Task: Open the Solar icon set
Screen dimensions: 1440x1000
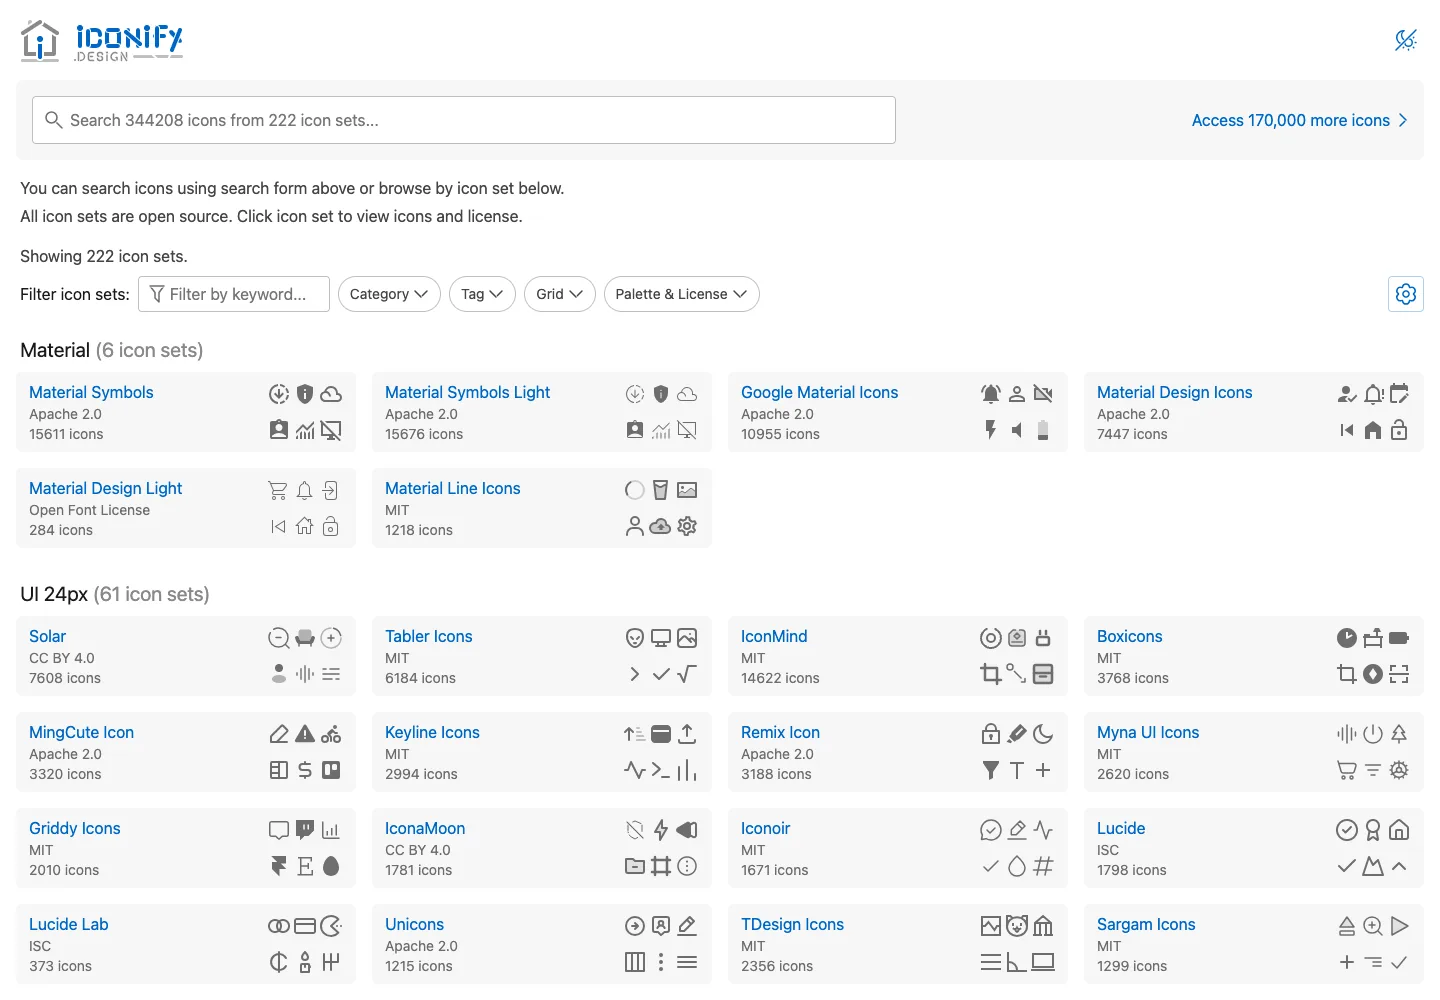Action: click(47, 636)
